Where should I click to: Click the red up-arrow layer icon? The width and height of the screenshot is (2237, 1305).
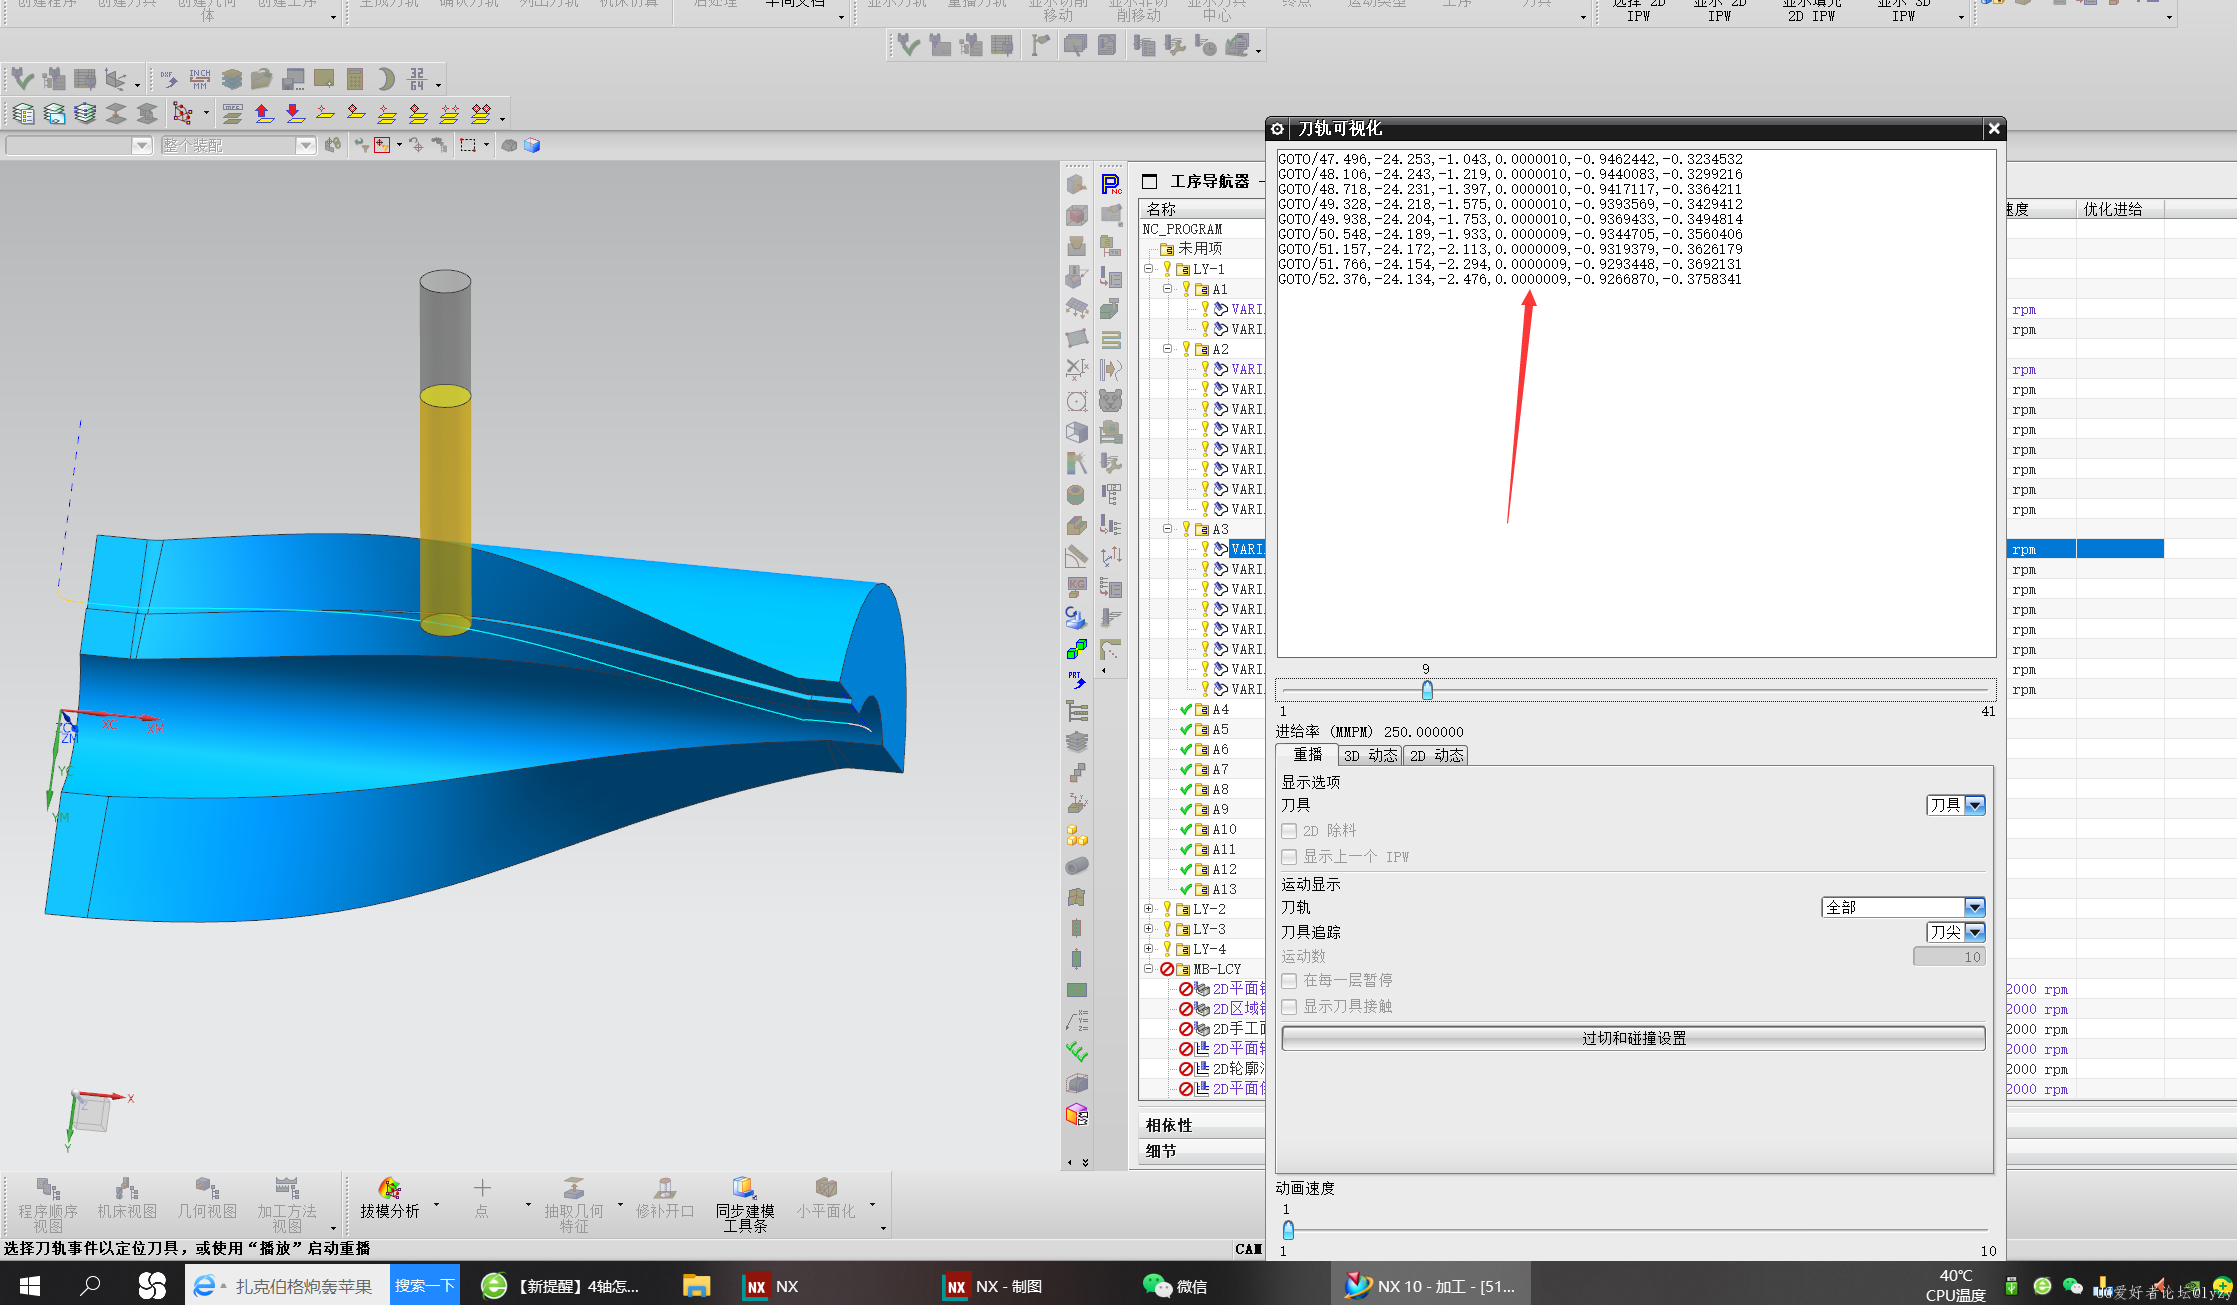coord(263,114)
